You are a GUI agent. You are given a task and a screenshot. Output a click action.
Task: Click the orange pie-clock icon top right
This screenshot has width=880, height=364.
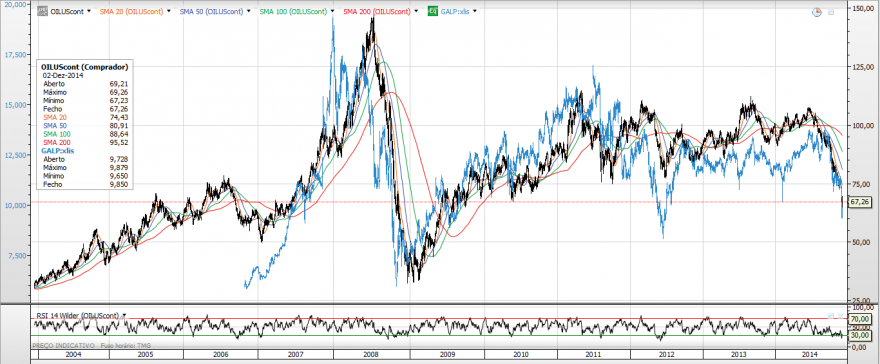(x=817, y=12)
